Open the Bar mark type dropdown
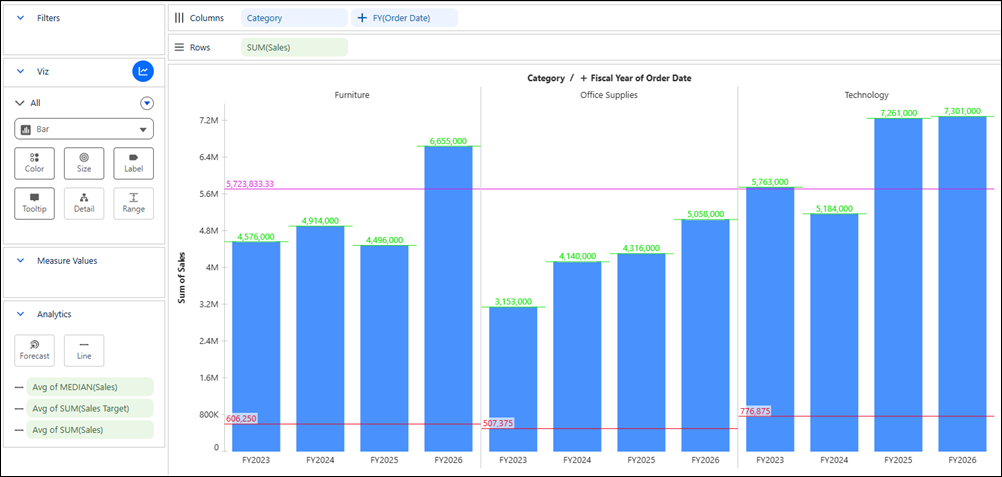The image size is (1002, 477). point(84,129)
